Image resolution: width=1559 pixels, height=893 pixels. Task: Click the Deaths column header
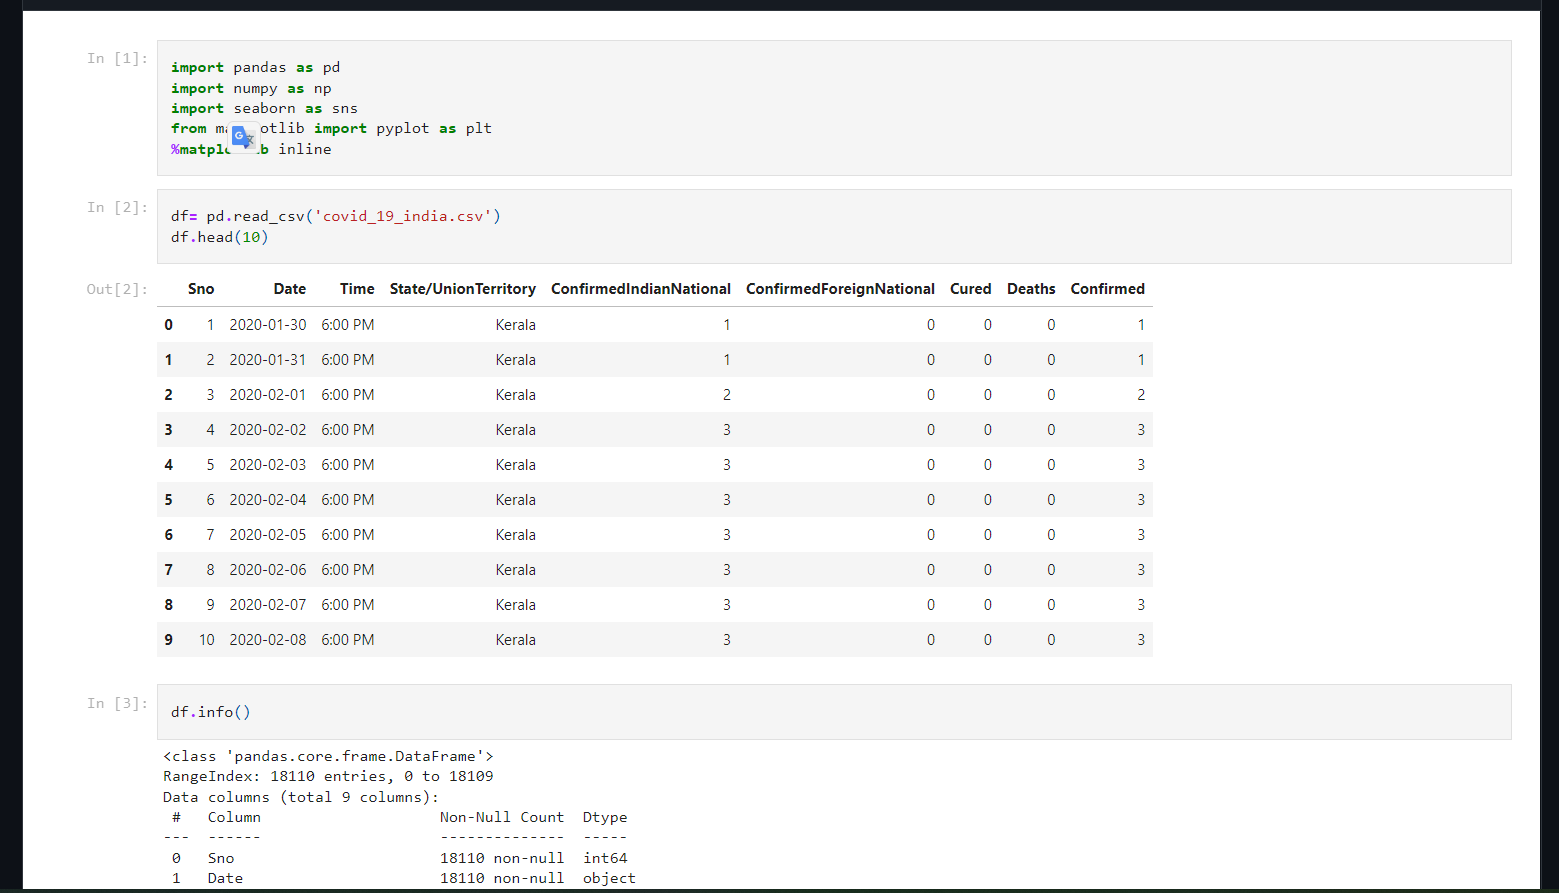1031,289
